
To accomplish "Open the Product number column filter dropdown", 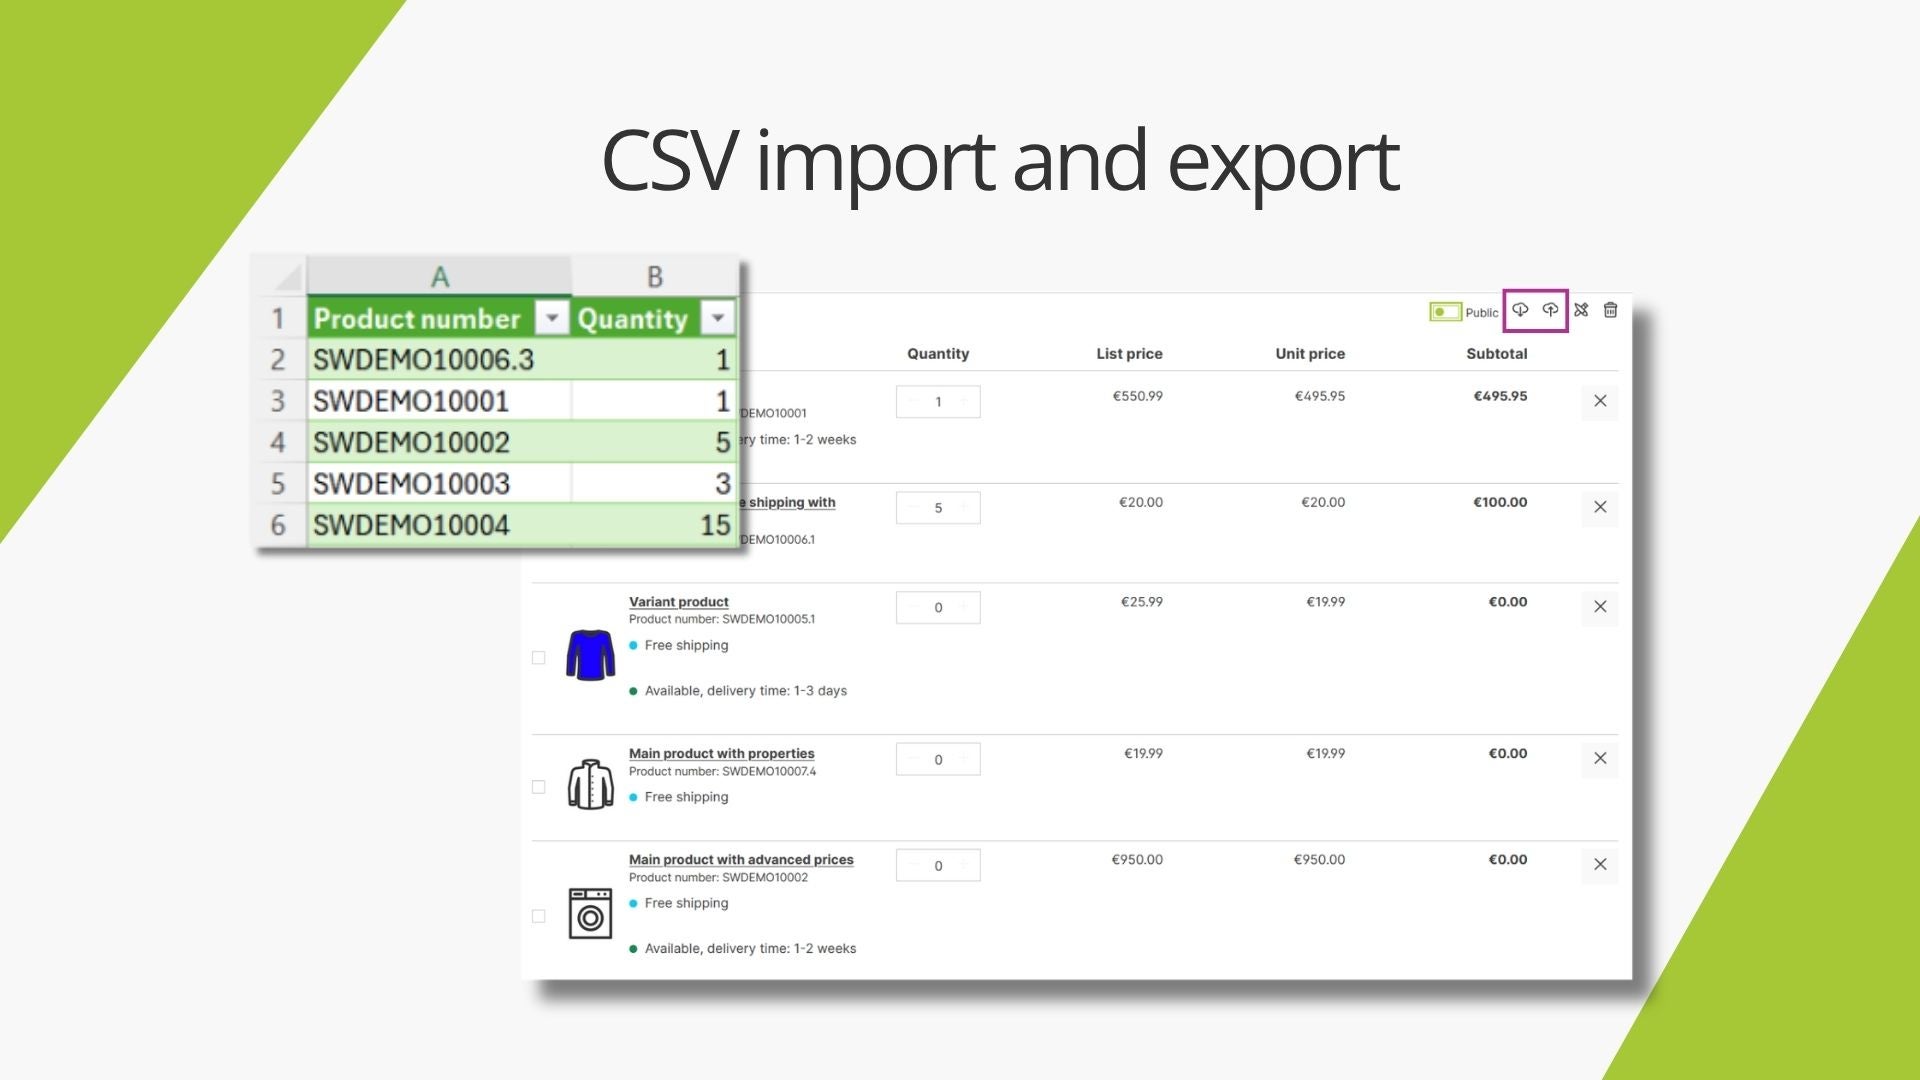I will (551, 318).
